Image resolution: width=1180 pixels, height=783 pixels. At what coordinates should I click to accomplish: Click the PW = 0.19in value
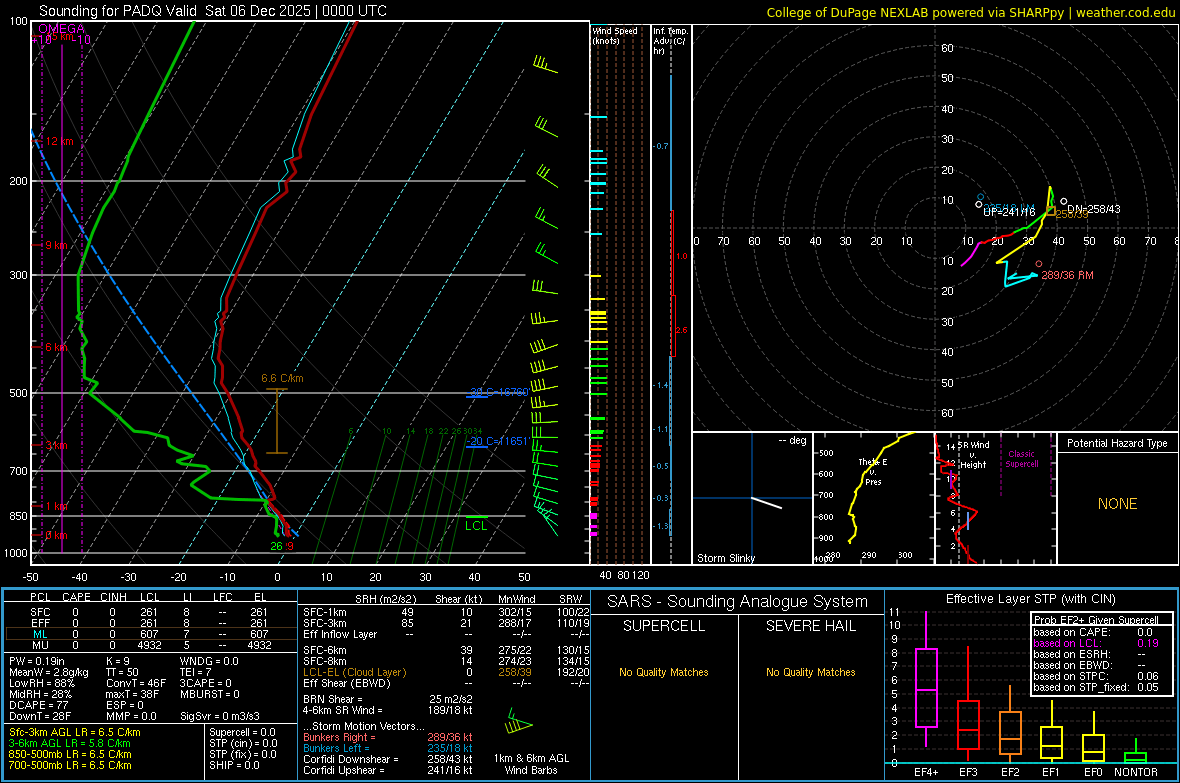[37, 661]
